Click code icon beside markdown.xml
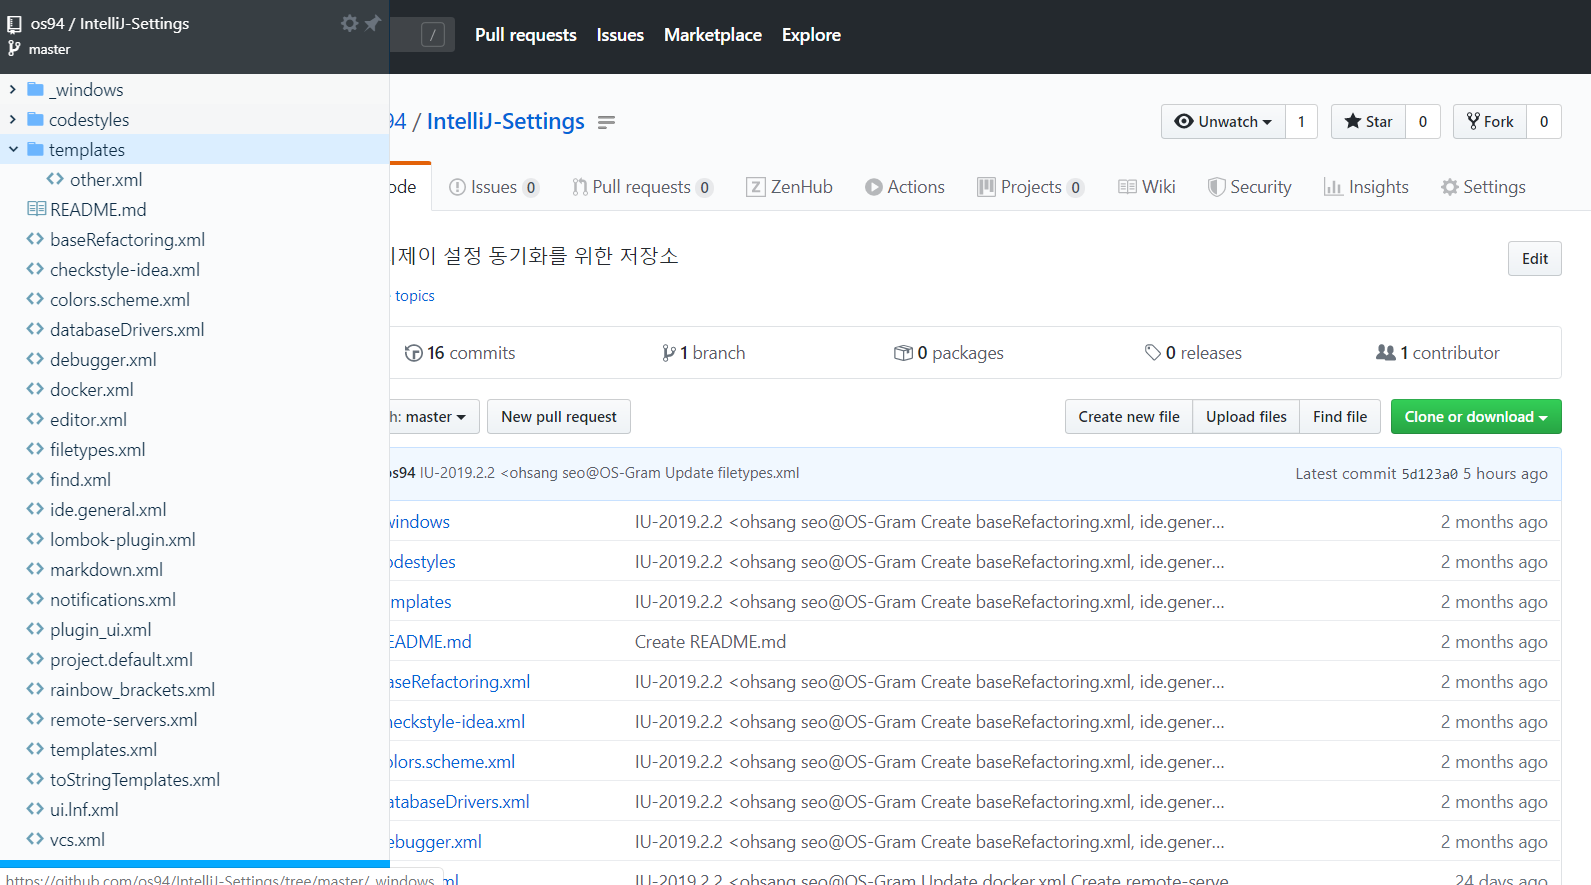Screen dimensions: 1591x885 pyautogui.click(x=35, y=569)
